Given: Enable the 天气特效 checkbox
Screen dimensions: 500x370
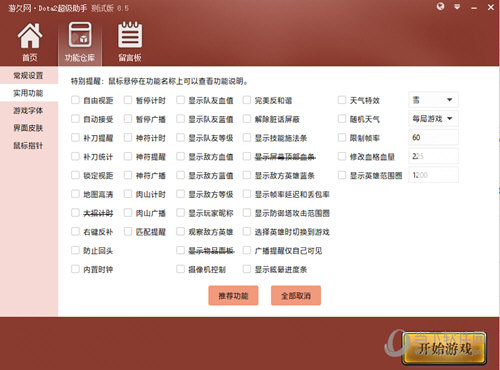Looking at the screenshot, I should click(x=342, y=100).
